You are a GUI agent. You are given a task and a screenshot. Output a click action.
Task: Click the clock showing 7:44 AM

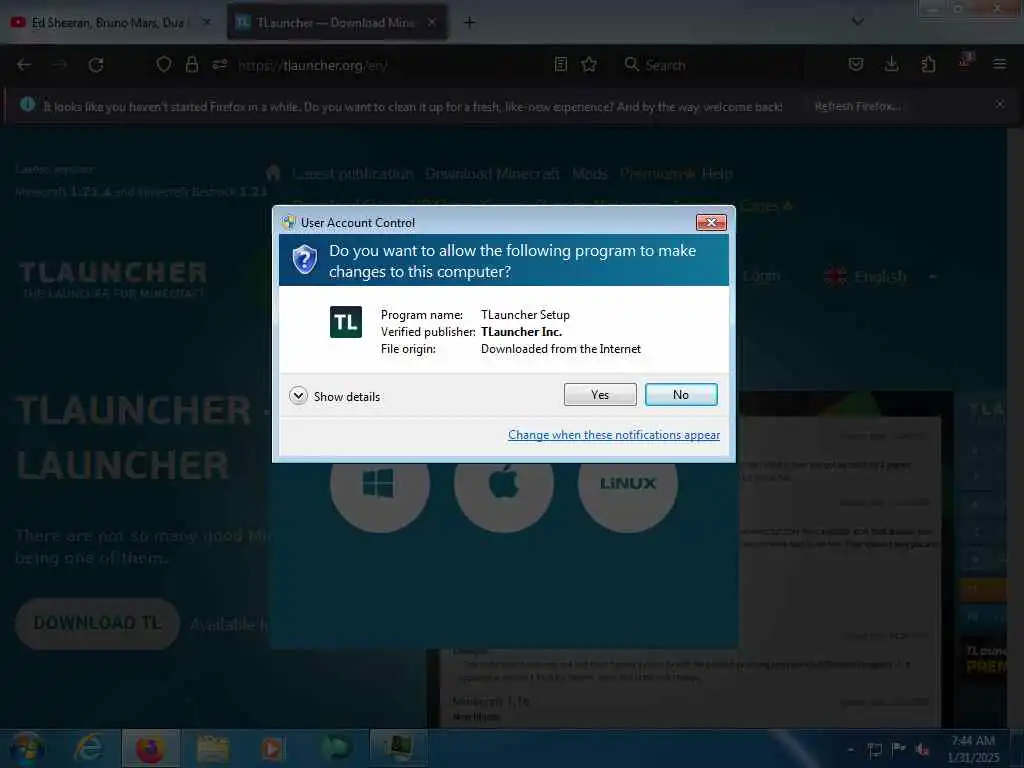coord(973,748)
